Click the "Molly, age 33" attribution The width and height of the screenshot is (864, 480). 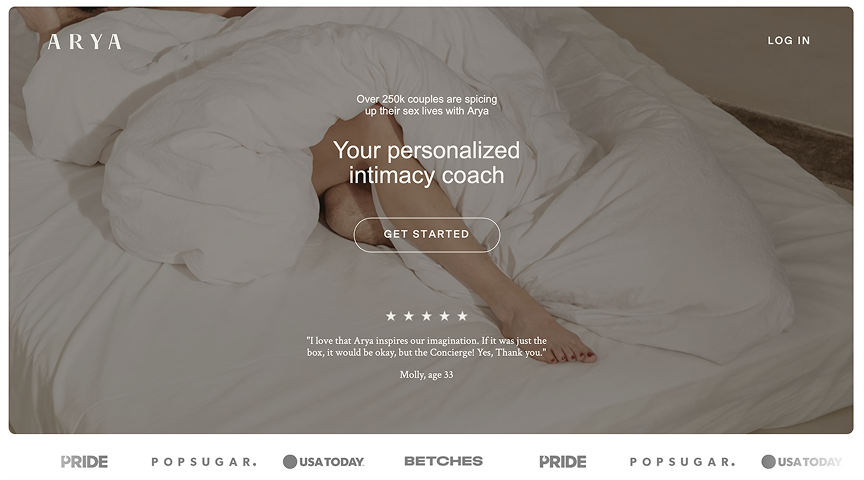pyautogui.click(x=426, y=375)
